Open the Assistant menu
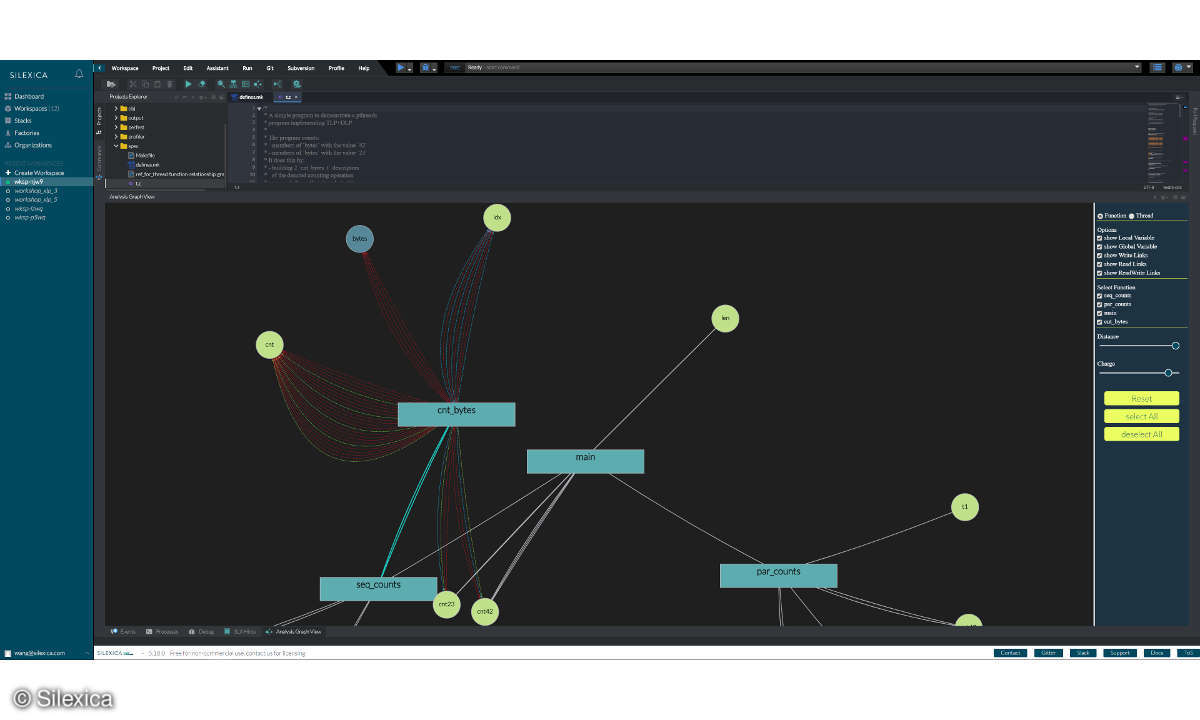 217,68
